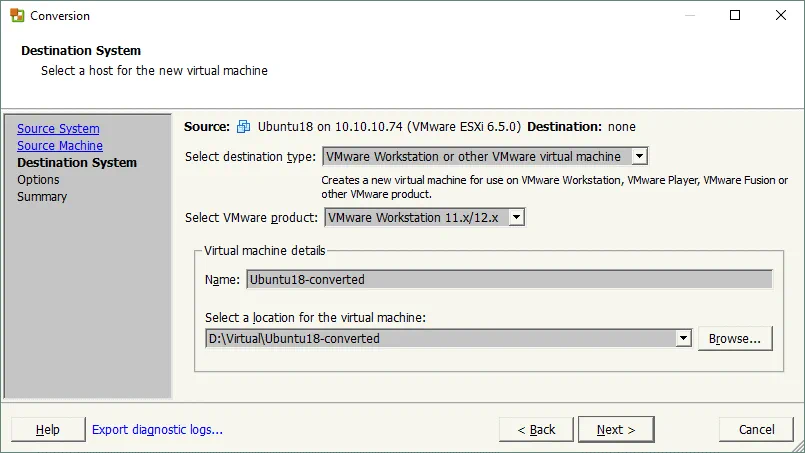Close the Conversion wizard window
The image size is (805, 453).
780,15
